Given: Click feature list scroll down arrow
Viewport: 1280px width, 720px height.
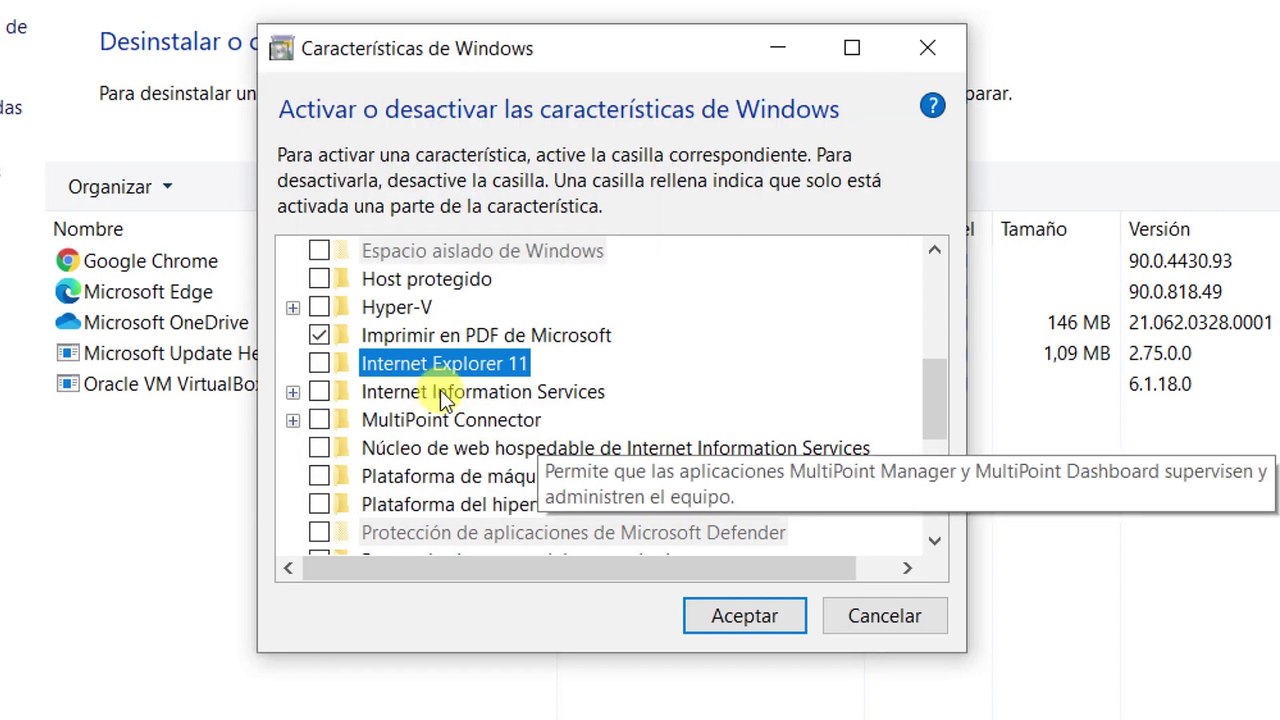Looking at the screenshot, I should click(934, 541).
